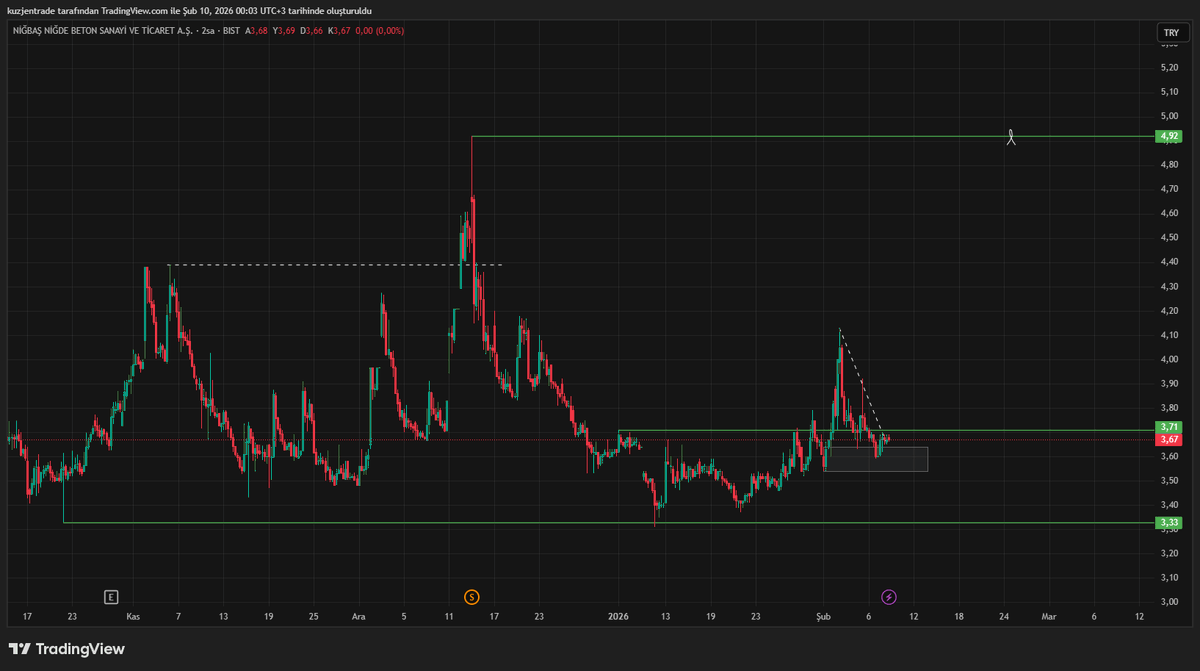Click the BIST exchange label
Viewport: 1200px width, 671px height.
(229, 30)
